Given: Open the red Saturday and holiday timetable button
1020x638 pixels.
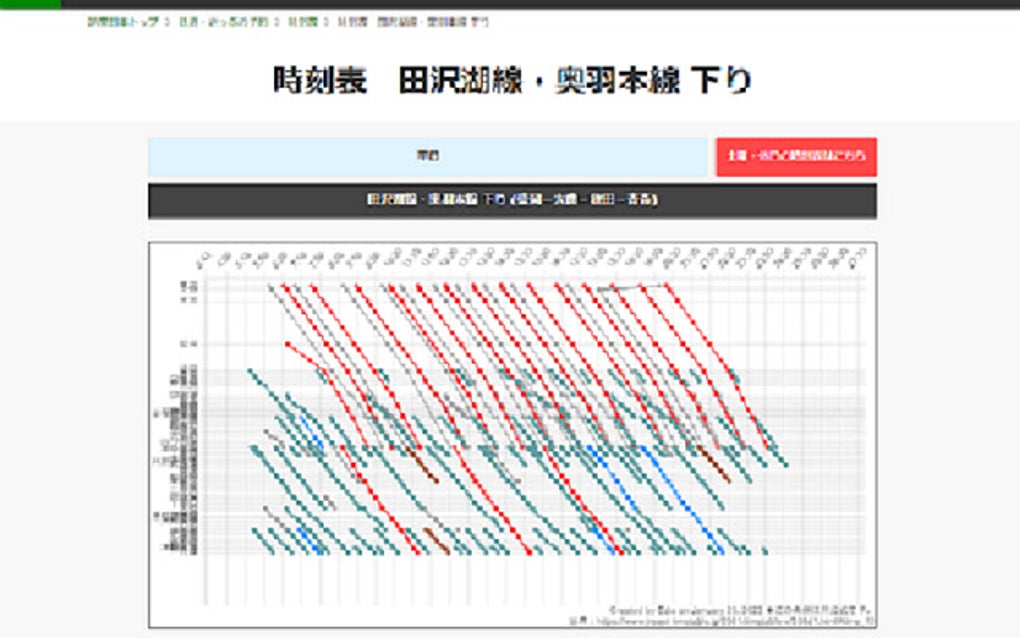Looking at the screenshot, I should click(x=796, y=157).
